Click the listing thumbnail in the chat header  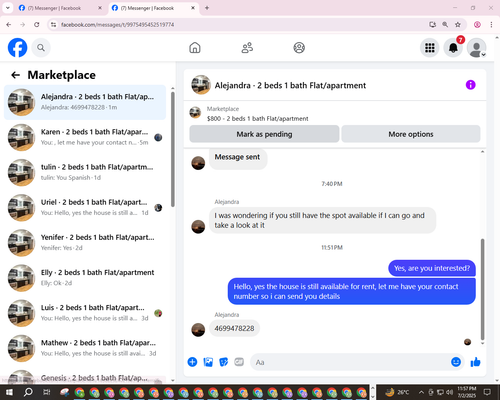point(201,85)
